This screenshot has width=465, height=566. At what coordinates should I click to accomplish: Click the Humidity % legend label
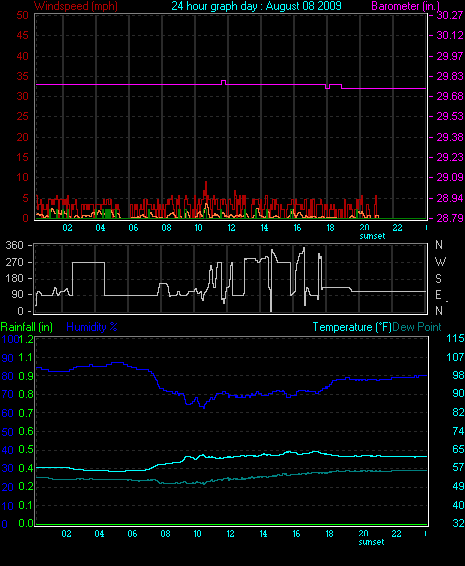92,327
